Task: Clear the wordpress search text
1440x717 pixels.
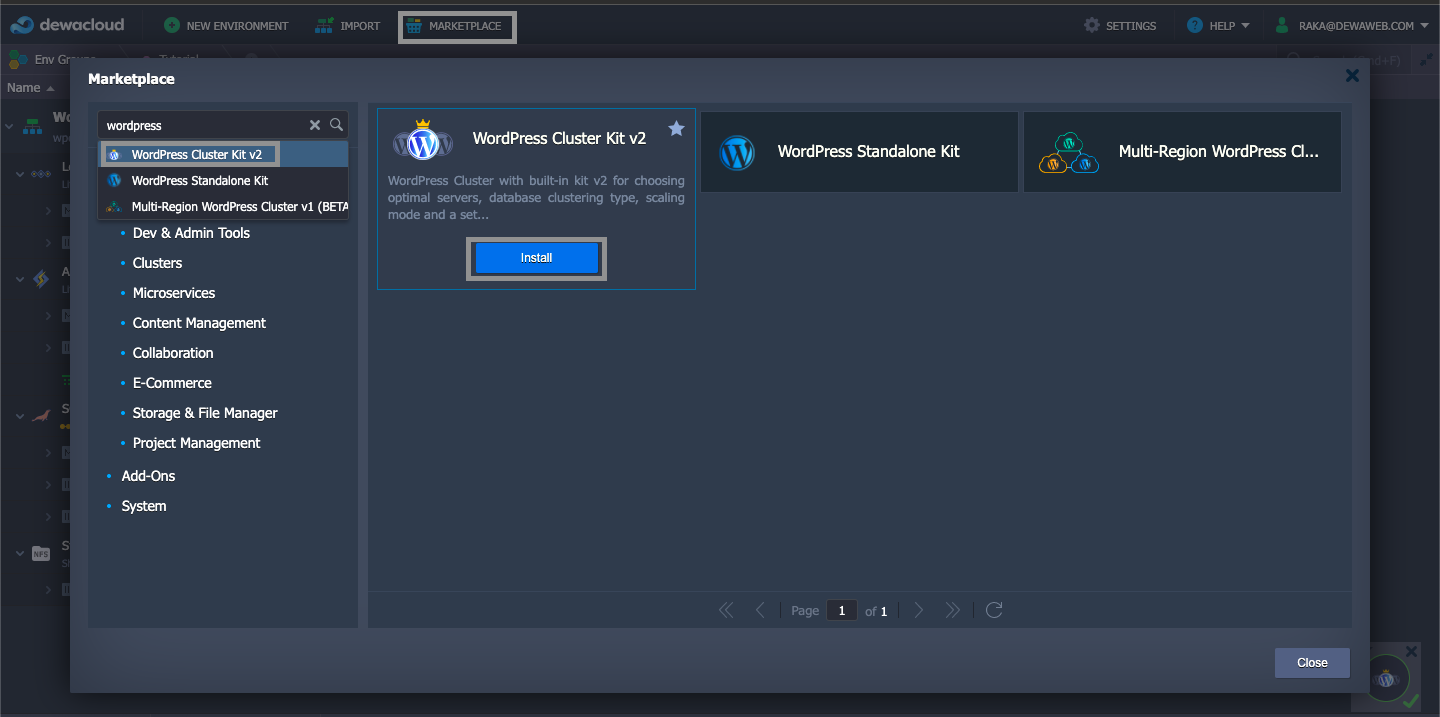Action: point(315,125)
